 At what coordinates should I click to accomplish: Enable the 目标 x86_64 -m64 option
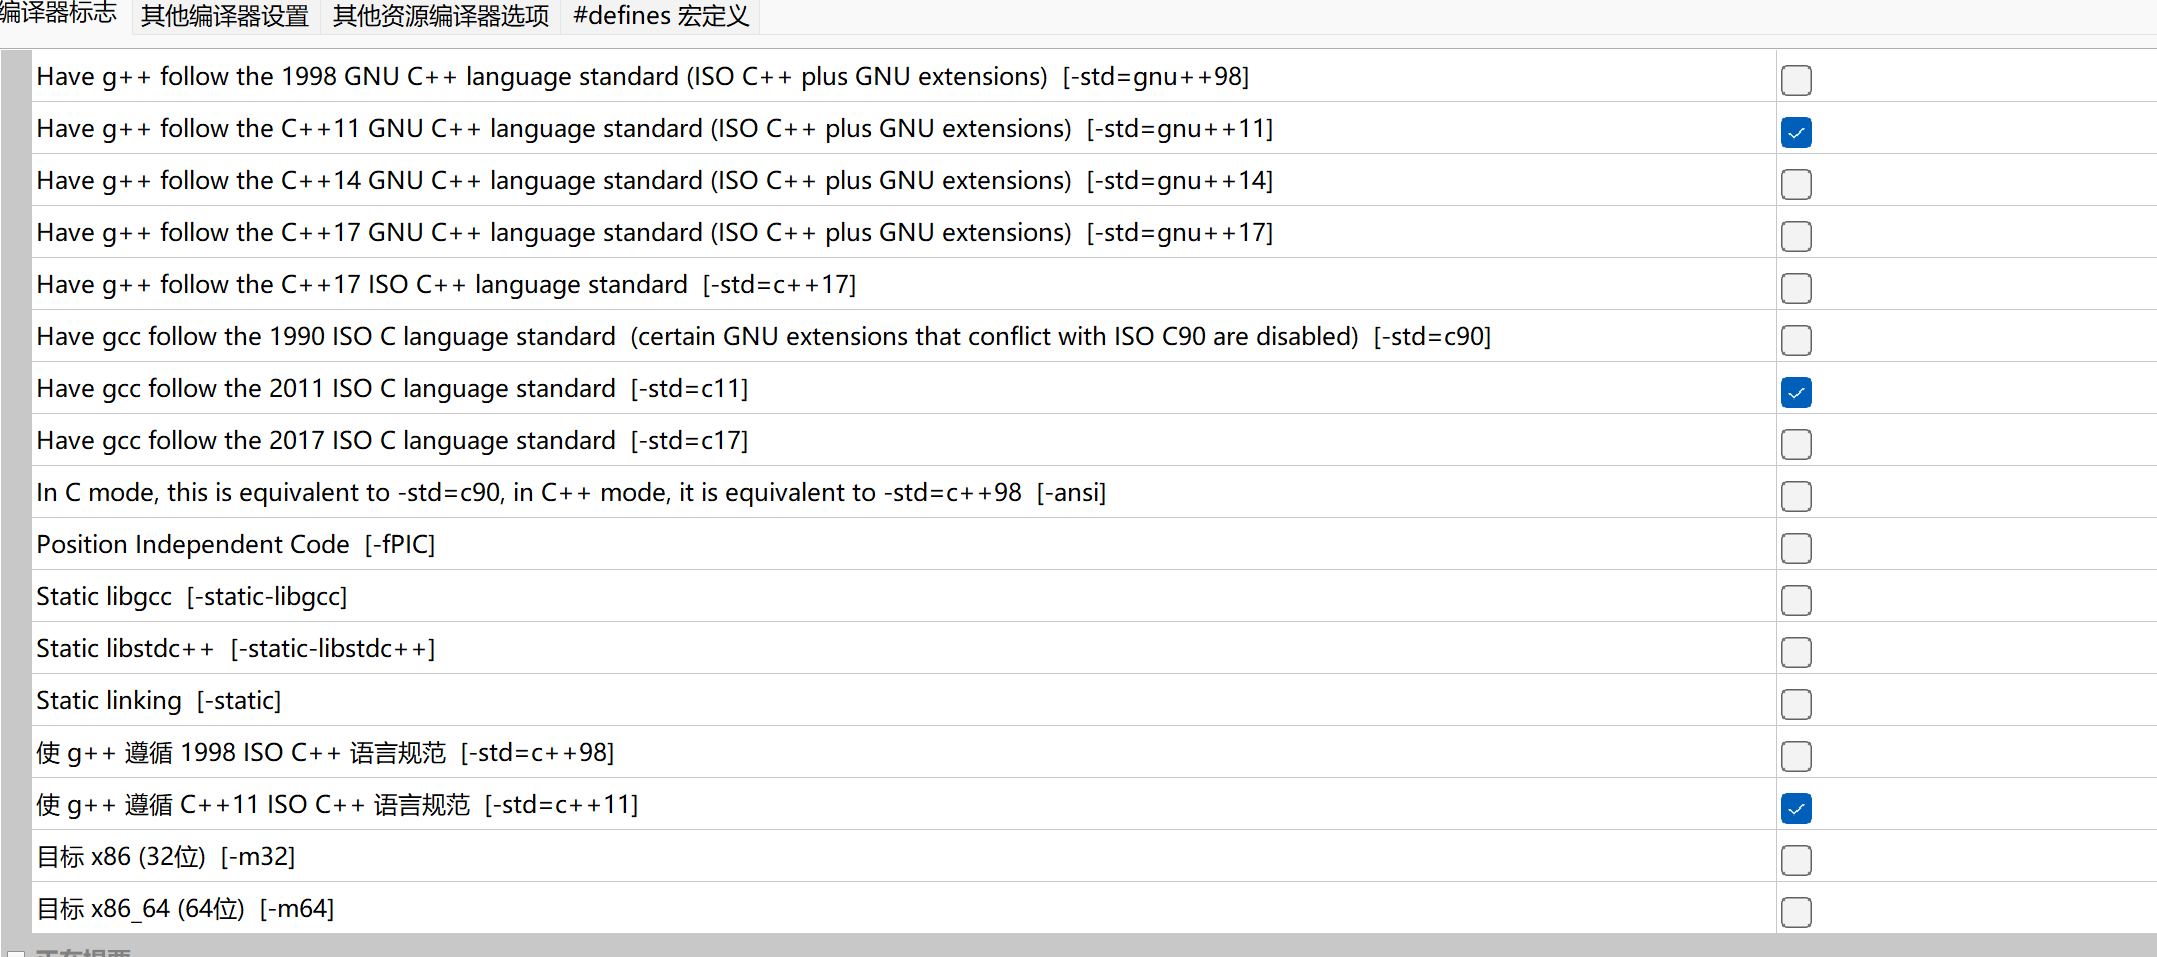coord(1796,911)
